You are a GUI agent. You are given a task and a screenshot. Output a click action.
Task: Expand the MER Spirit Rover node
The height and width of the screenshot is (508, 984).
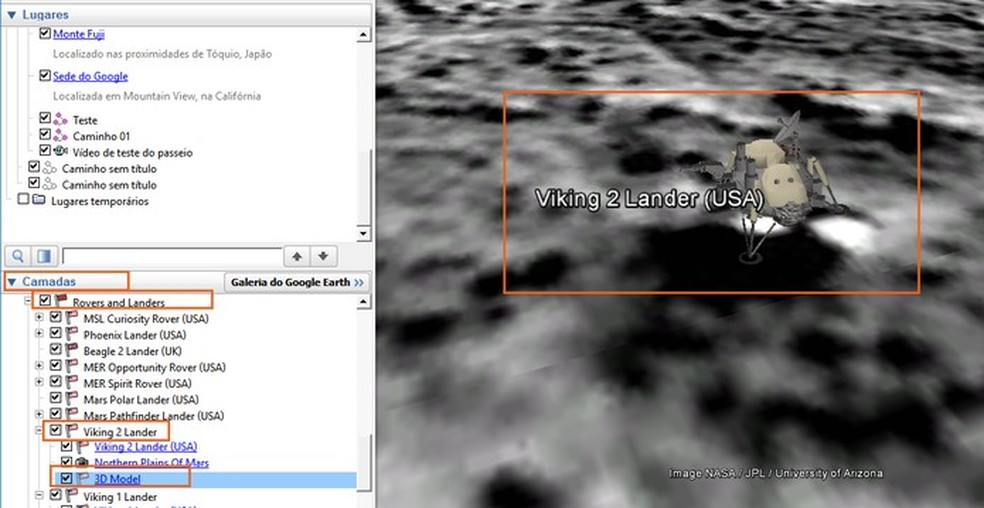pyautogui.click(x=39, y=382)
